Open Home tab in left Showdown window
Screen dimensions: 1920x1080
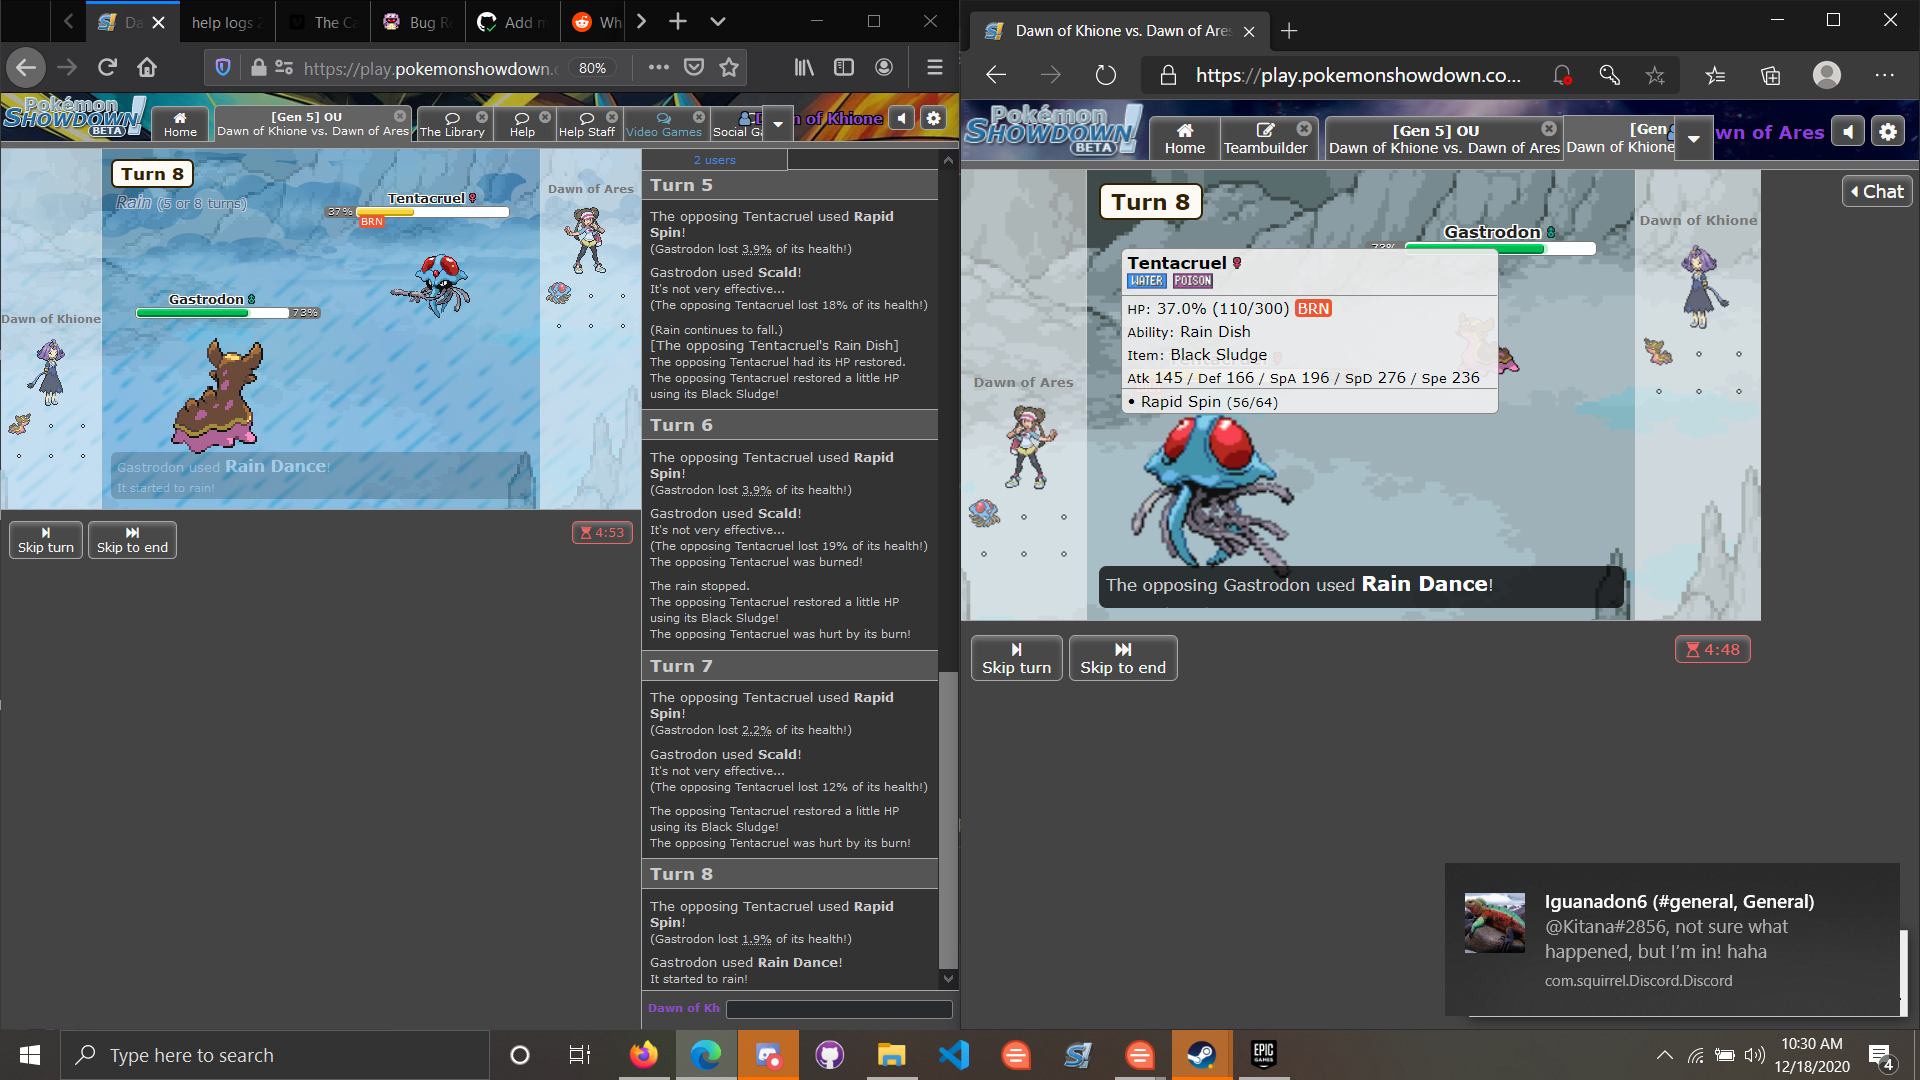point(180,124)
